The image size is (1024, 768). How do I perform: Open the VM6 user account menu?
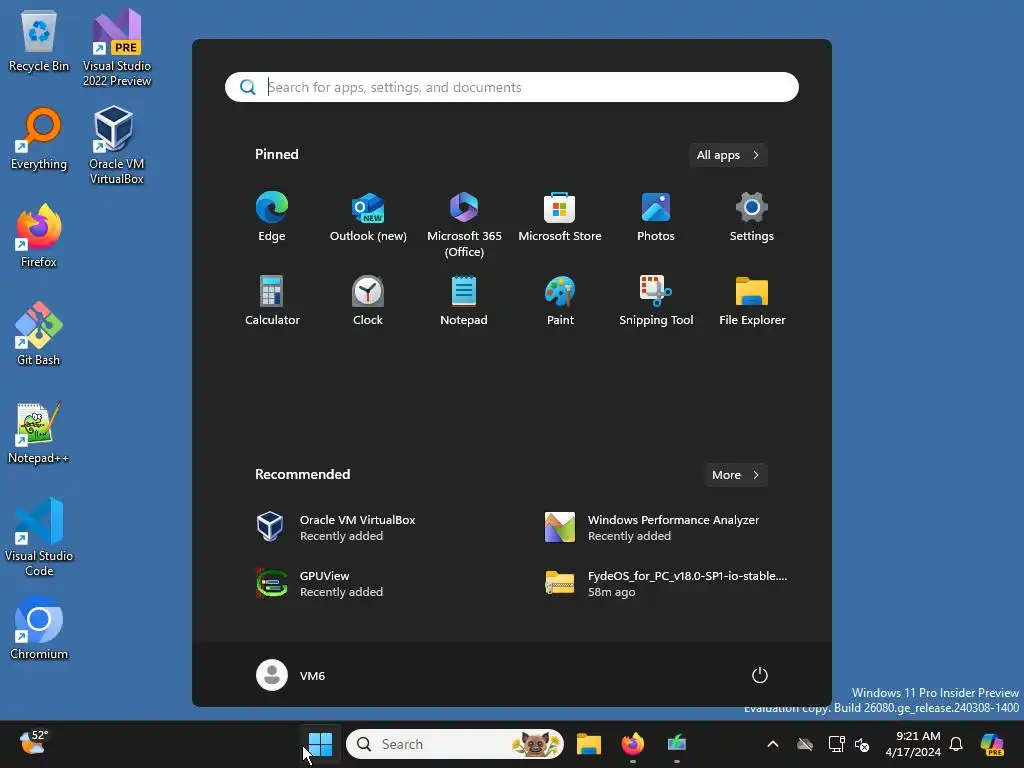click(x=291, y=675)
